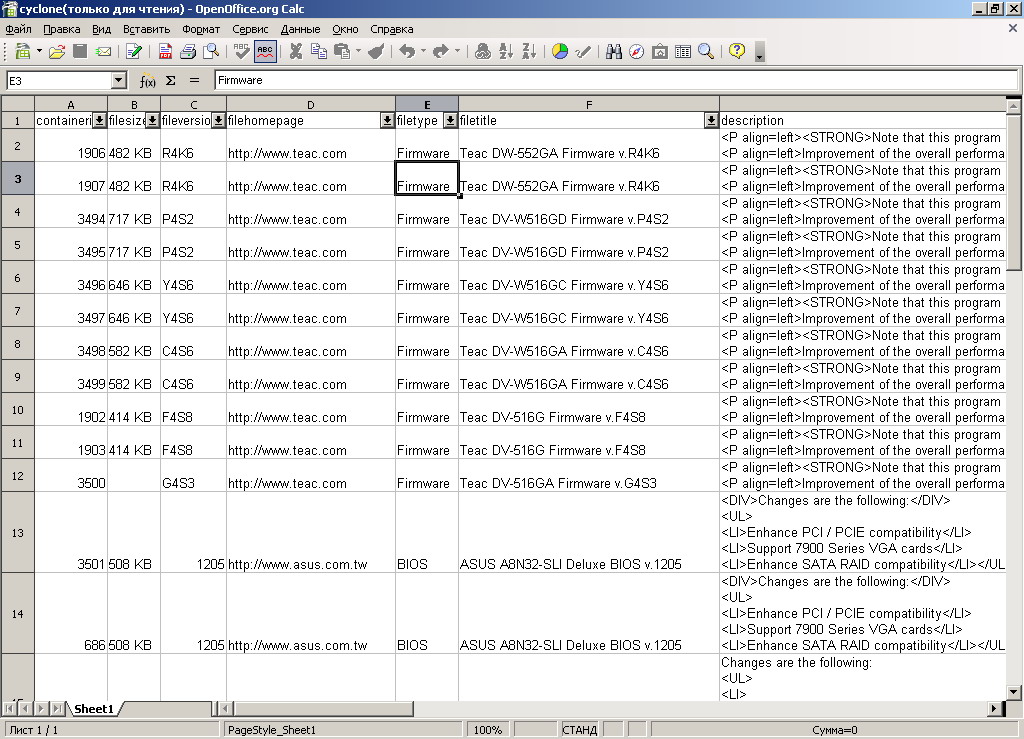Toggle Edit File mode icon
The height and width of the screenshot is (739, 1024).
(134, 51)
